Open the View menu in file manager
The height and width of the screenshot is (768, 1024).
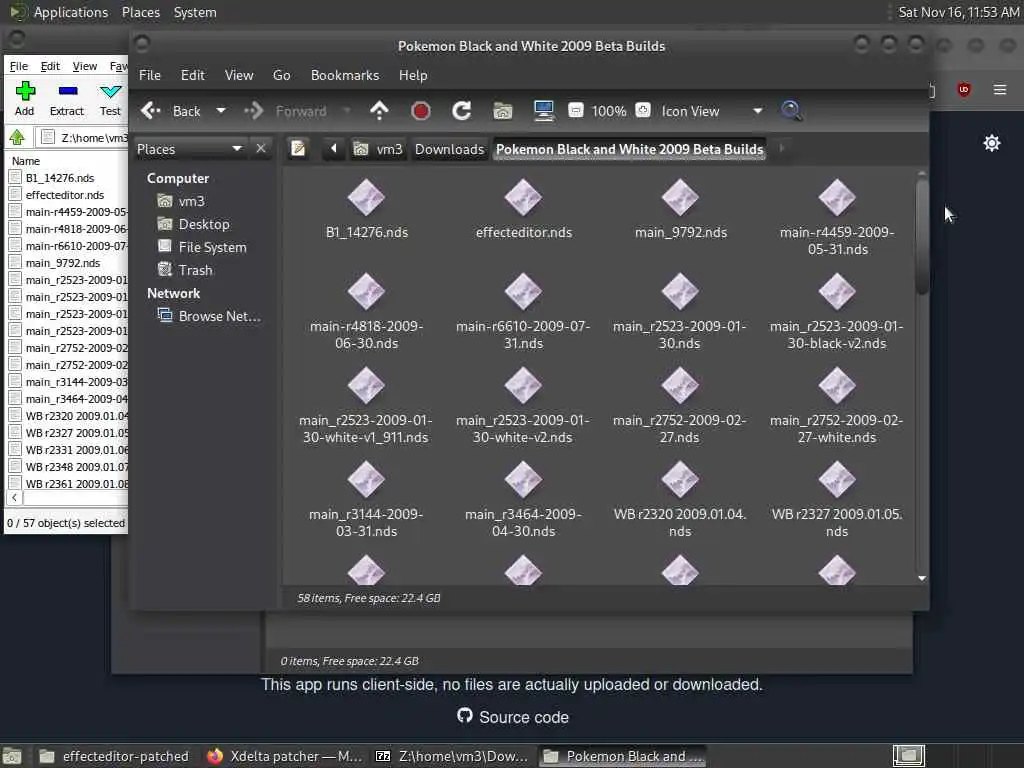239,75
